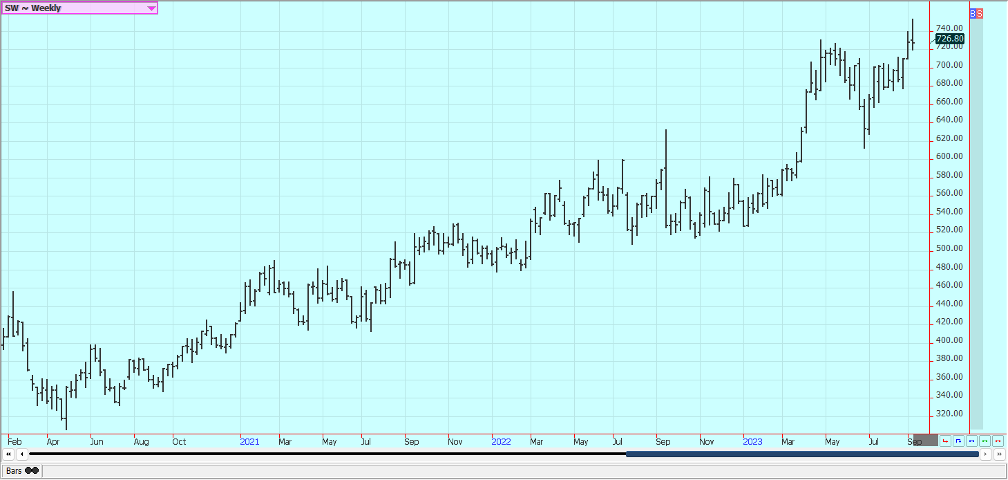The height and width of the screenshot is (480, 1008).
Task: Click the pink dropdown arrow in title
Action: (x=151, y=8)
